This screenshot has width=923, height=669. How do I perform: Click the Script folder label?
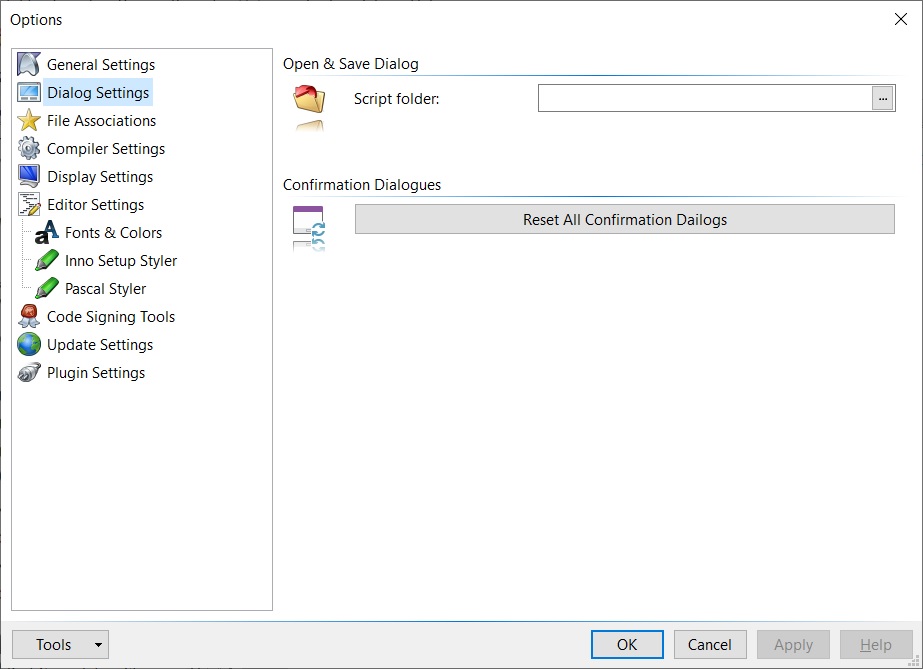[396, 99]
